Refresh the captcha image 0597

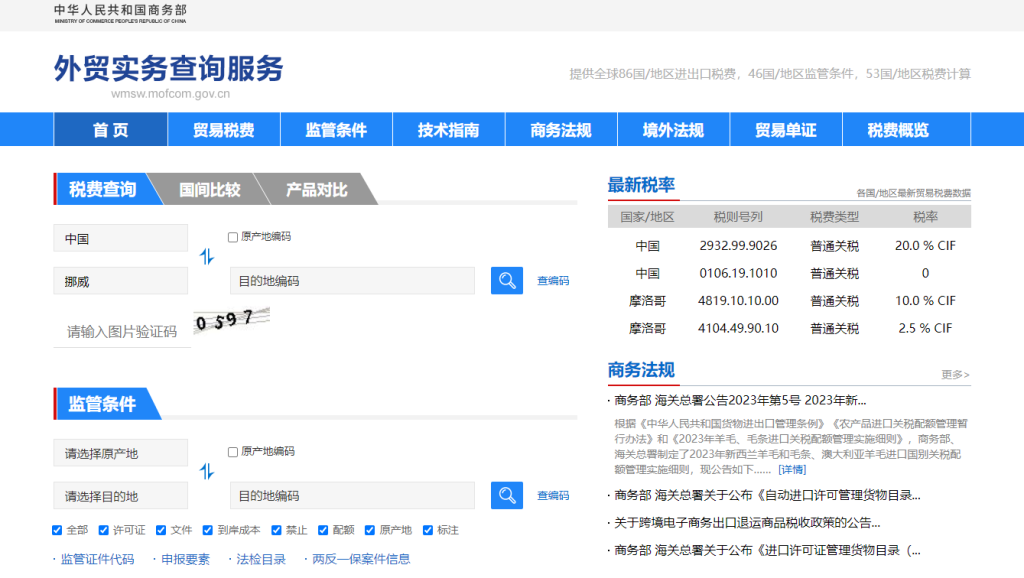tap(232, 320)
